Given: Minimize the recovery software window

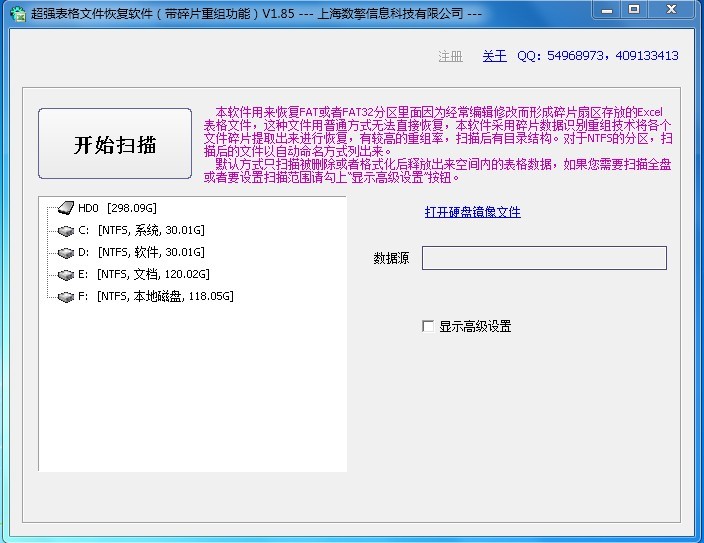Looking at the screenshot, I should pos(607,10).
